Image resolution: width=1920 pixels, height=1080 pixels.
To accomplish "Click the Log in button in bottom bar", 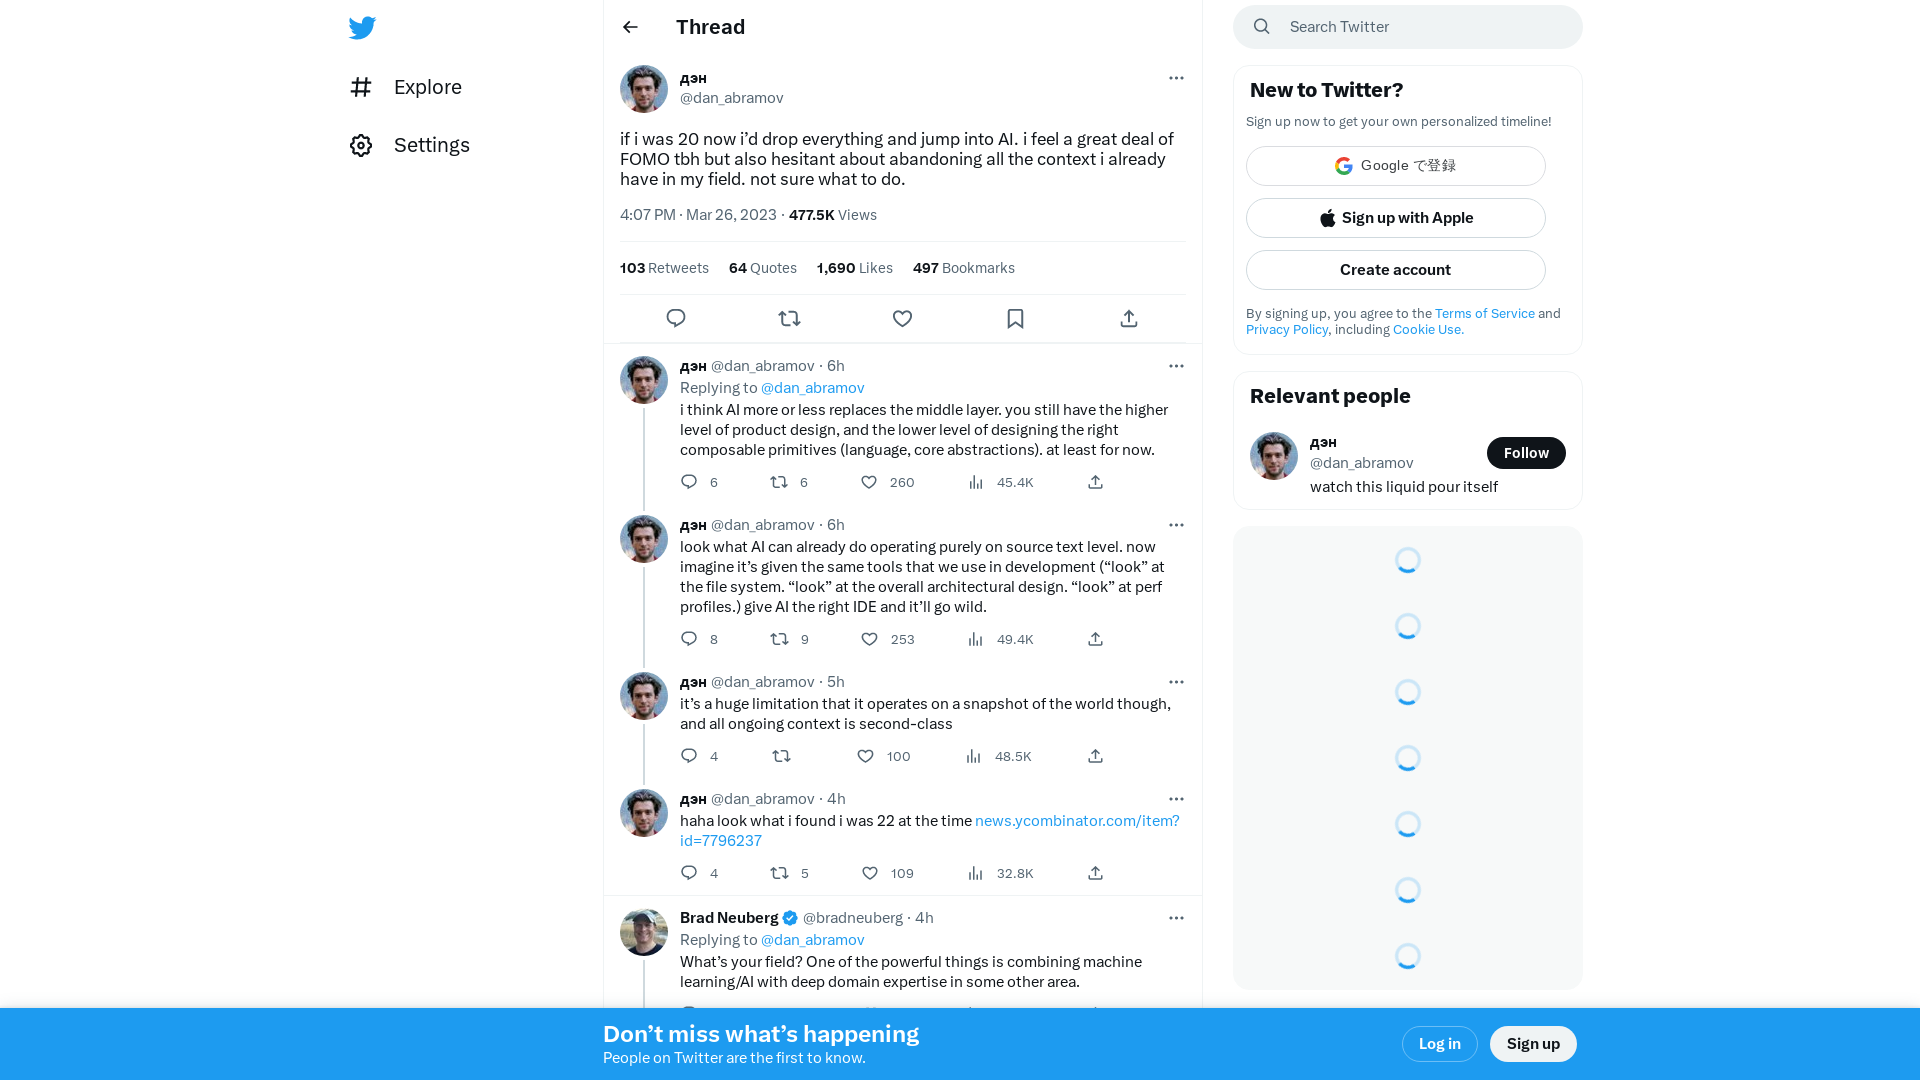I will tap(1440, 1044).
